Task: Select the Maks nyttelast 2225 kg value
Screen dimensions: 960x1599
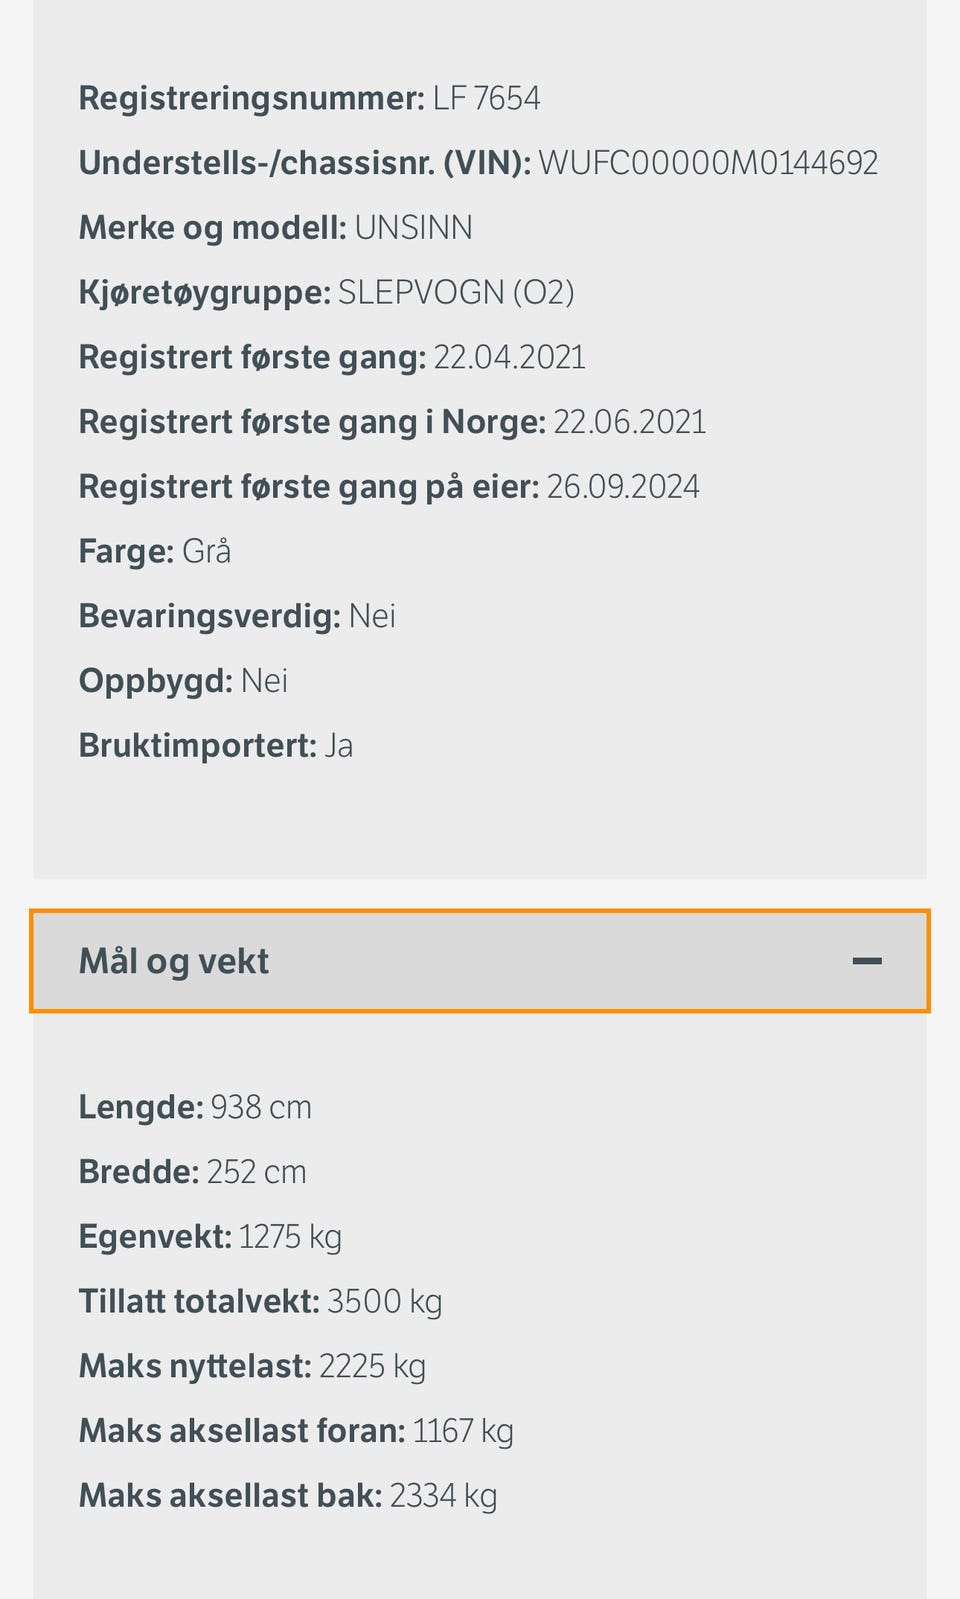Action: pos(253,1365)
